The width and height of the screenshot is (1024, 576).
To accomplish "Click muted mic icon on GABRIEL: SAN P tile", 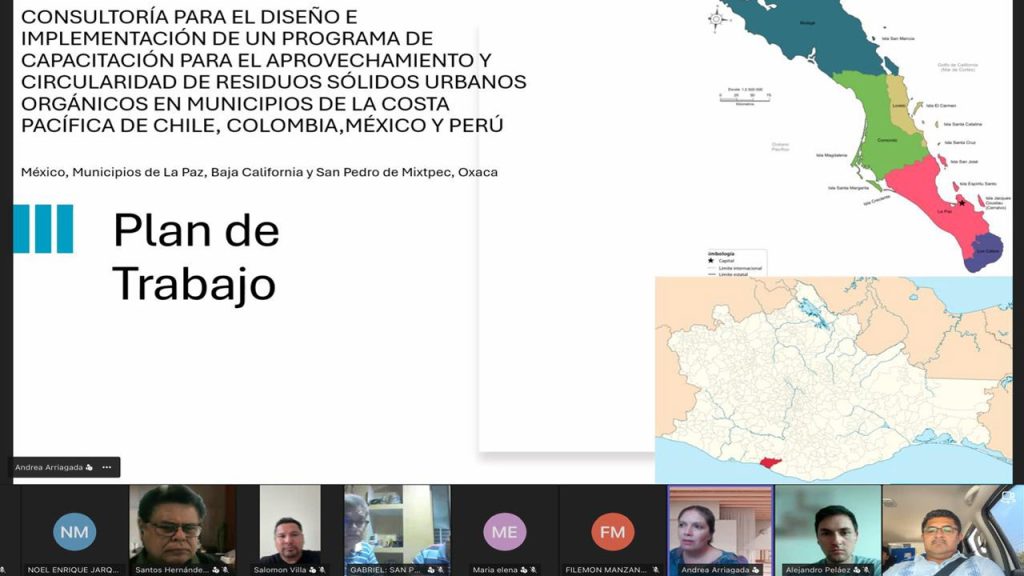I will point(441,569).
